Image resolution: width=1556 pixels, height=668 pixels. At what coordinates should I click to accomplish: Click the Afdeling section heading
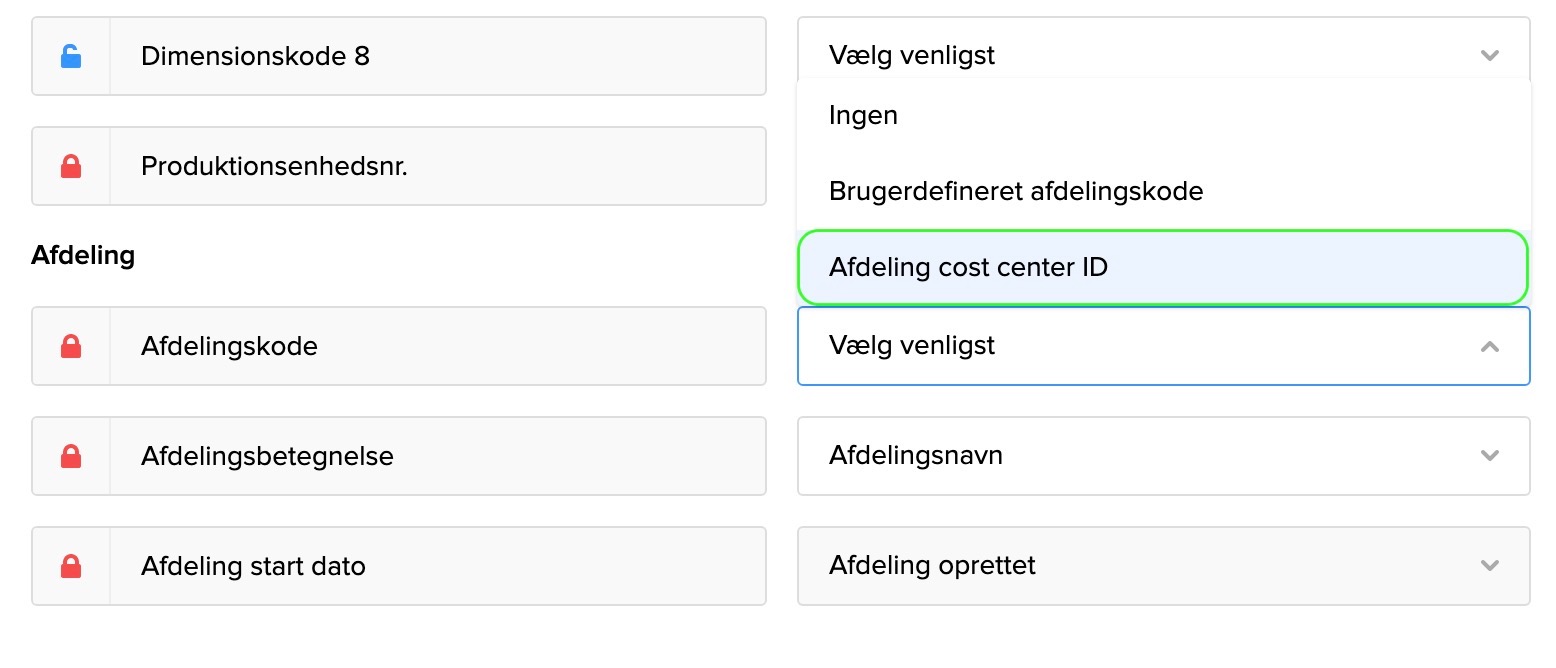click(83, 255)
